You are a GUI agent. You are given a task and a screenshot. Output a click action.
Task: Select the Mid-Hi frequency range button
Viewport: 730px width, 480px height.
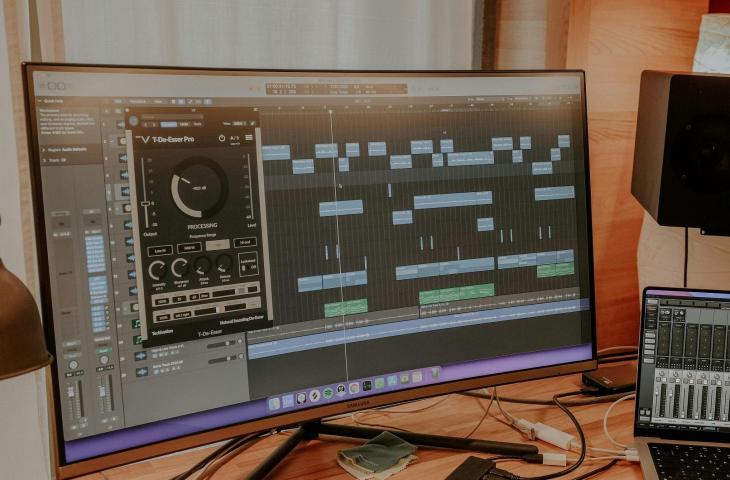pyautogui.click(x=189, y=248)
